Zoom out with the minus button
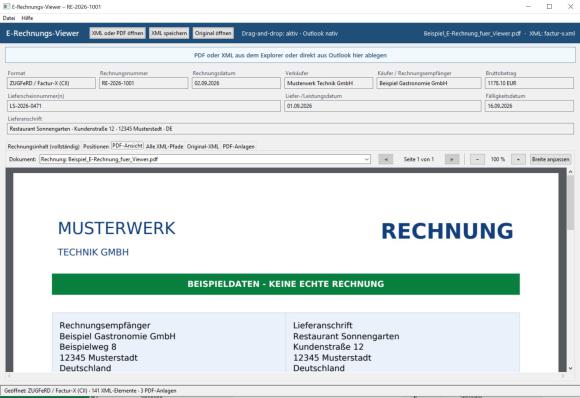This screenshot has height=398, width=580. click(477, 159)
